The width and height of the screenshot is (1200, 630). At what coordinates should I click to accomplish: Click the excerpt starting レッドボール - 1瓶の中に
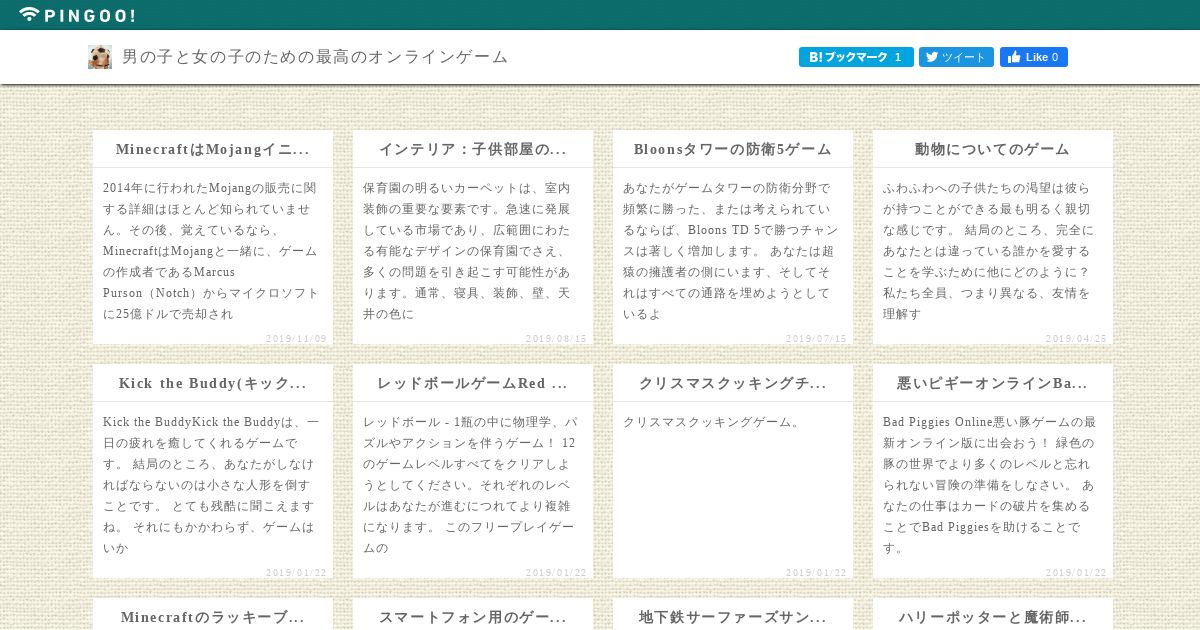pos(472,485)
